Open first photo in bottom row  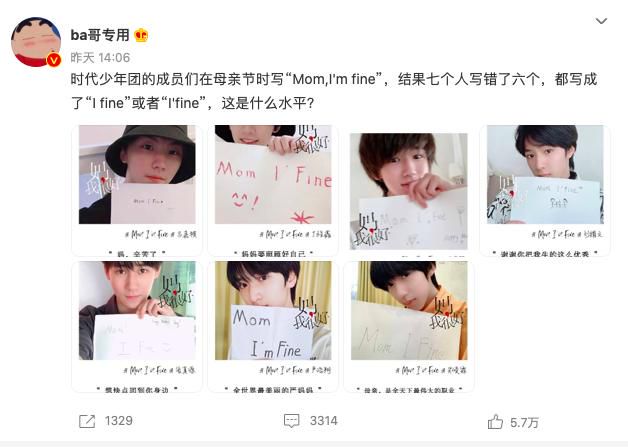pyautogui.click(x=137, y=326)
